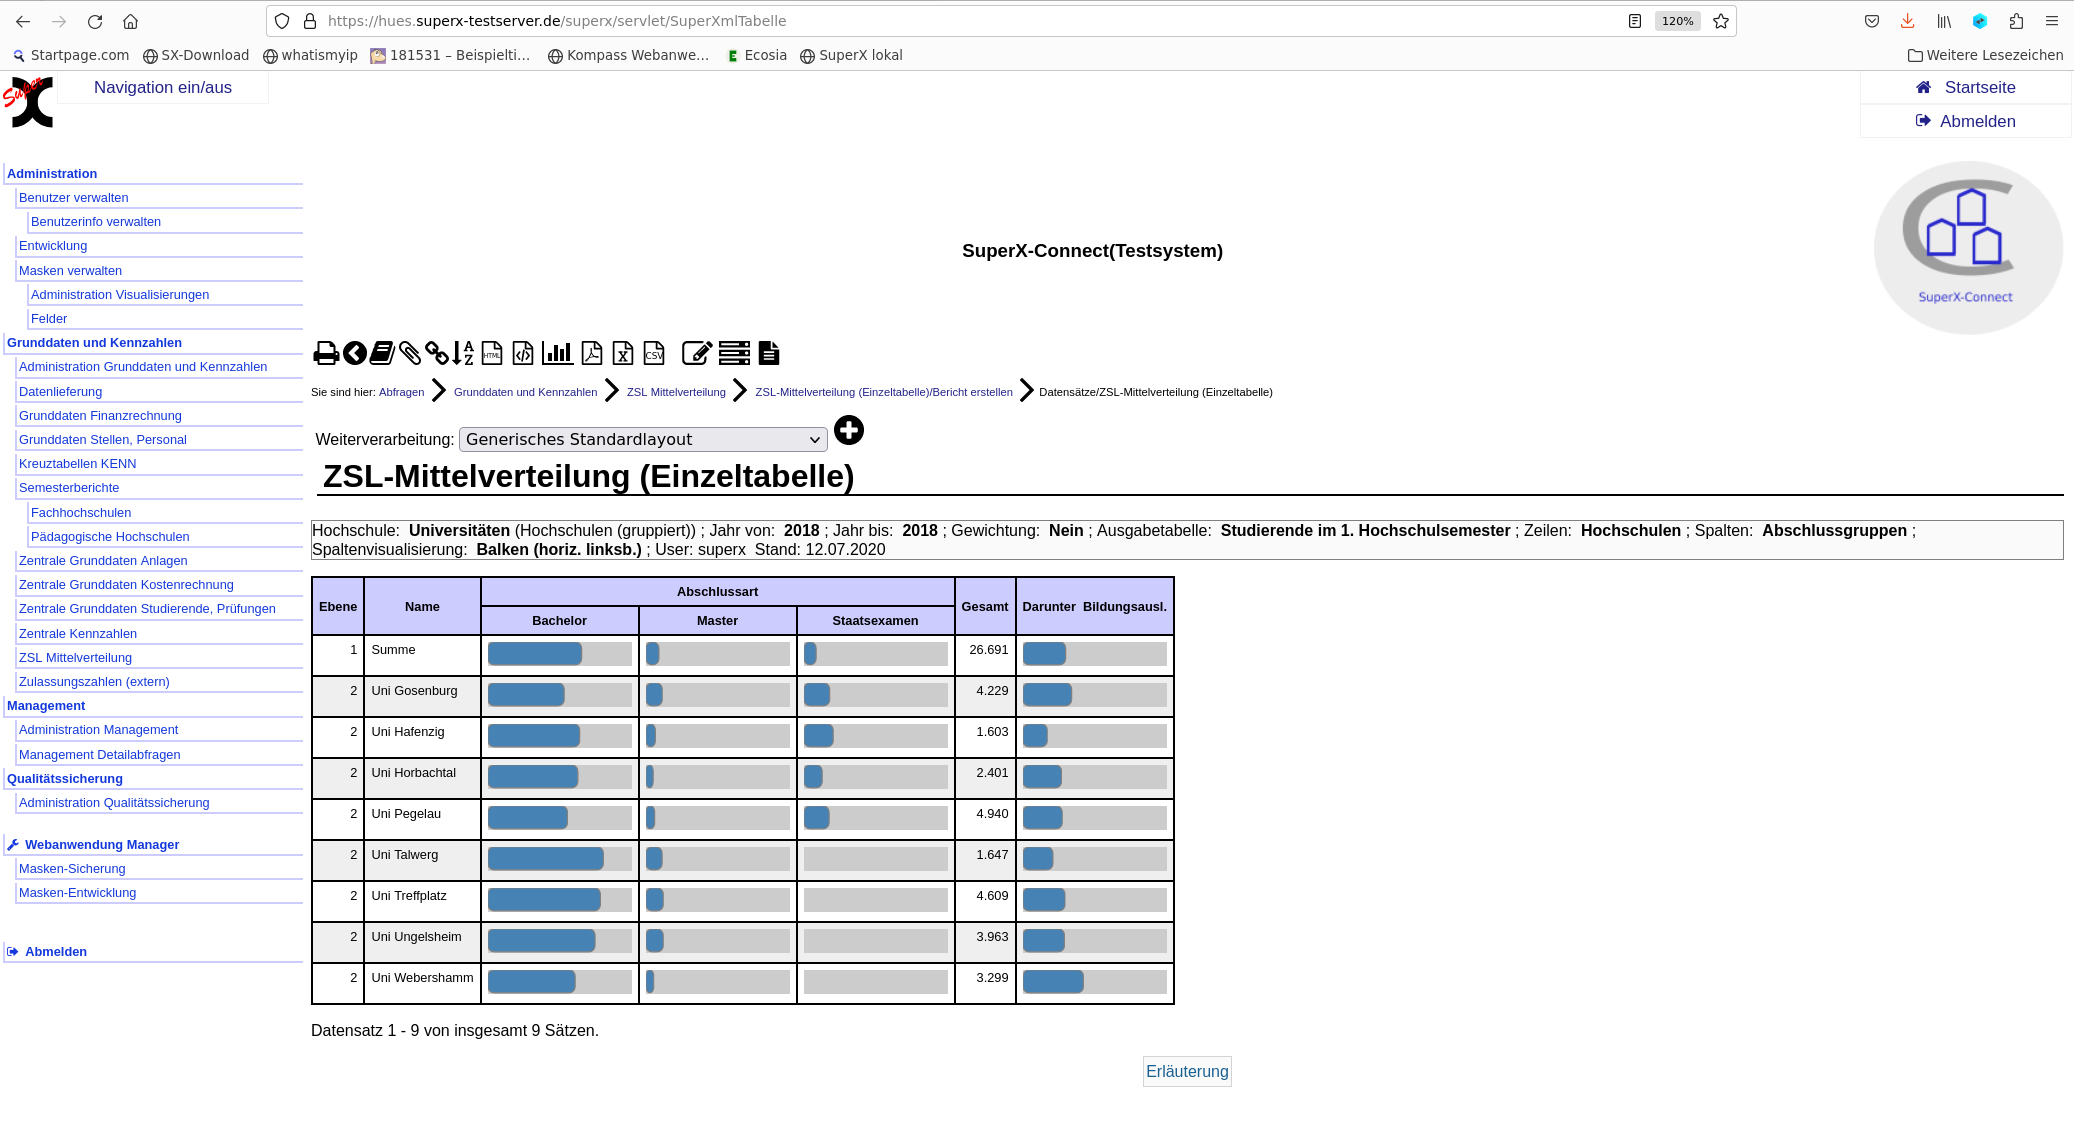Click the HTML export icon
Image resolution: width=2074 pixels, height=1142 pixels.
point(492,353)
